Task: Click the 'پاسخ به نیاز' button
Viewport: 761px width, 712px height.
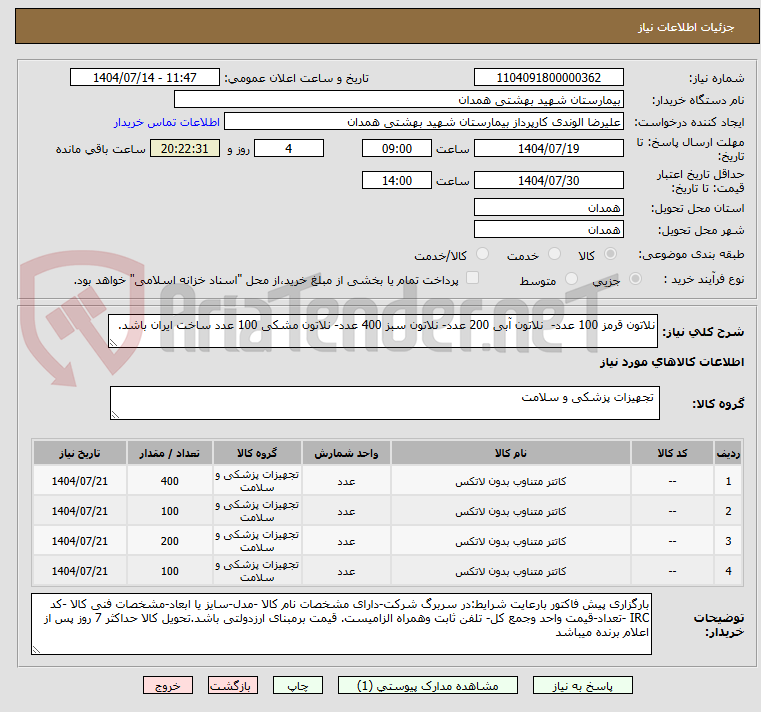Action: [x=583, y=686]
